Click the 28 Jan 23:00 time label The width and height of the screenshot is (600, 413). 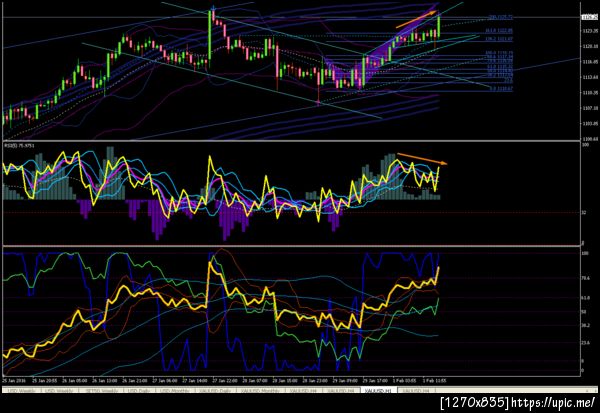pos(315,381)
